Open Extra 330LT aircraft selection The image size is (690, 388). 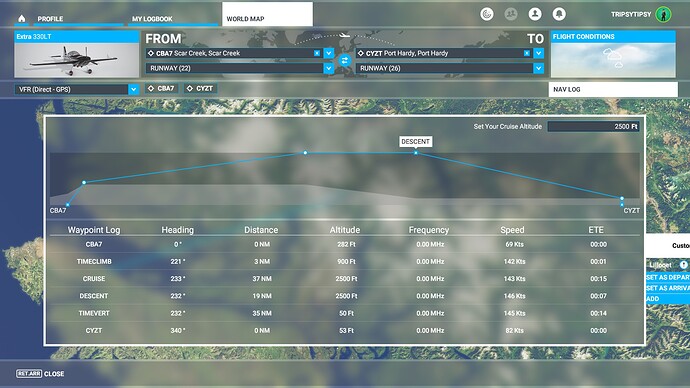pyautogui.click(x=77, y=54)
